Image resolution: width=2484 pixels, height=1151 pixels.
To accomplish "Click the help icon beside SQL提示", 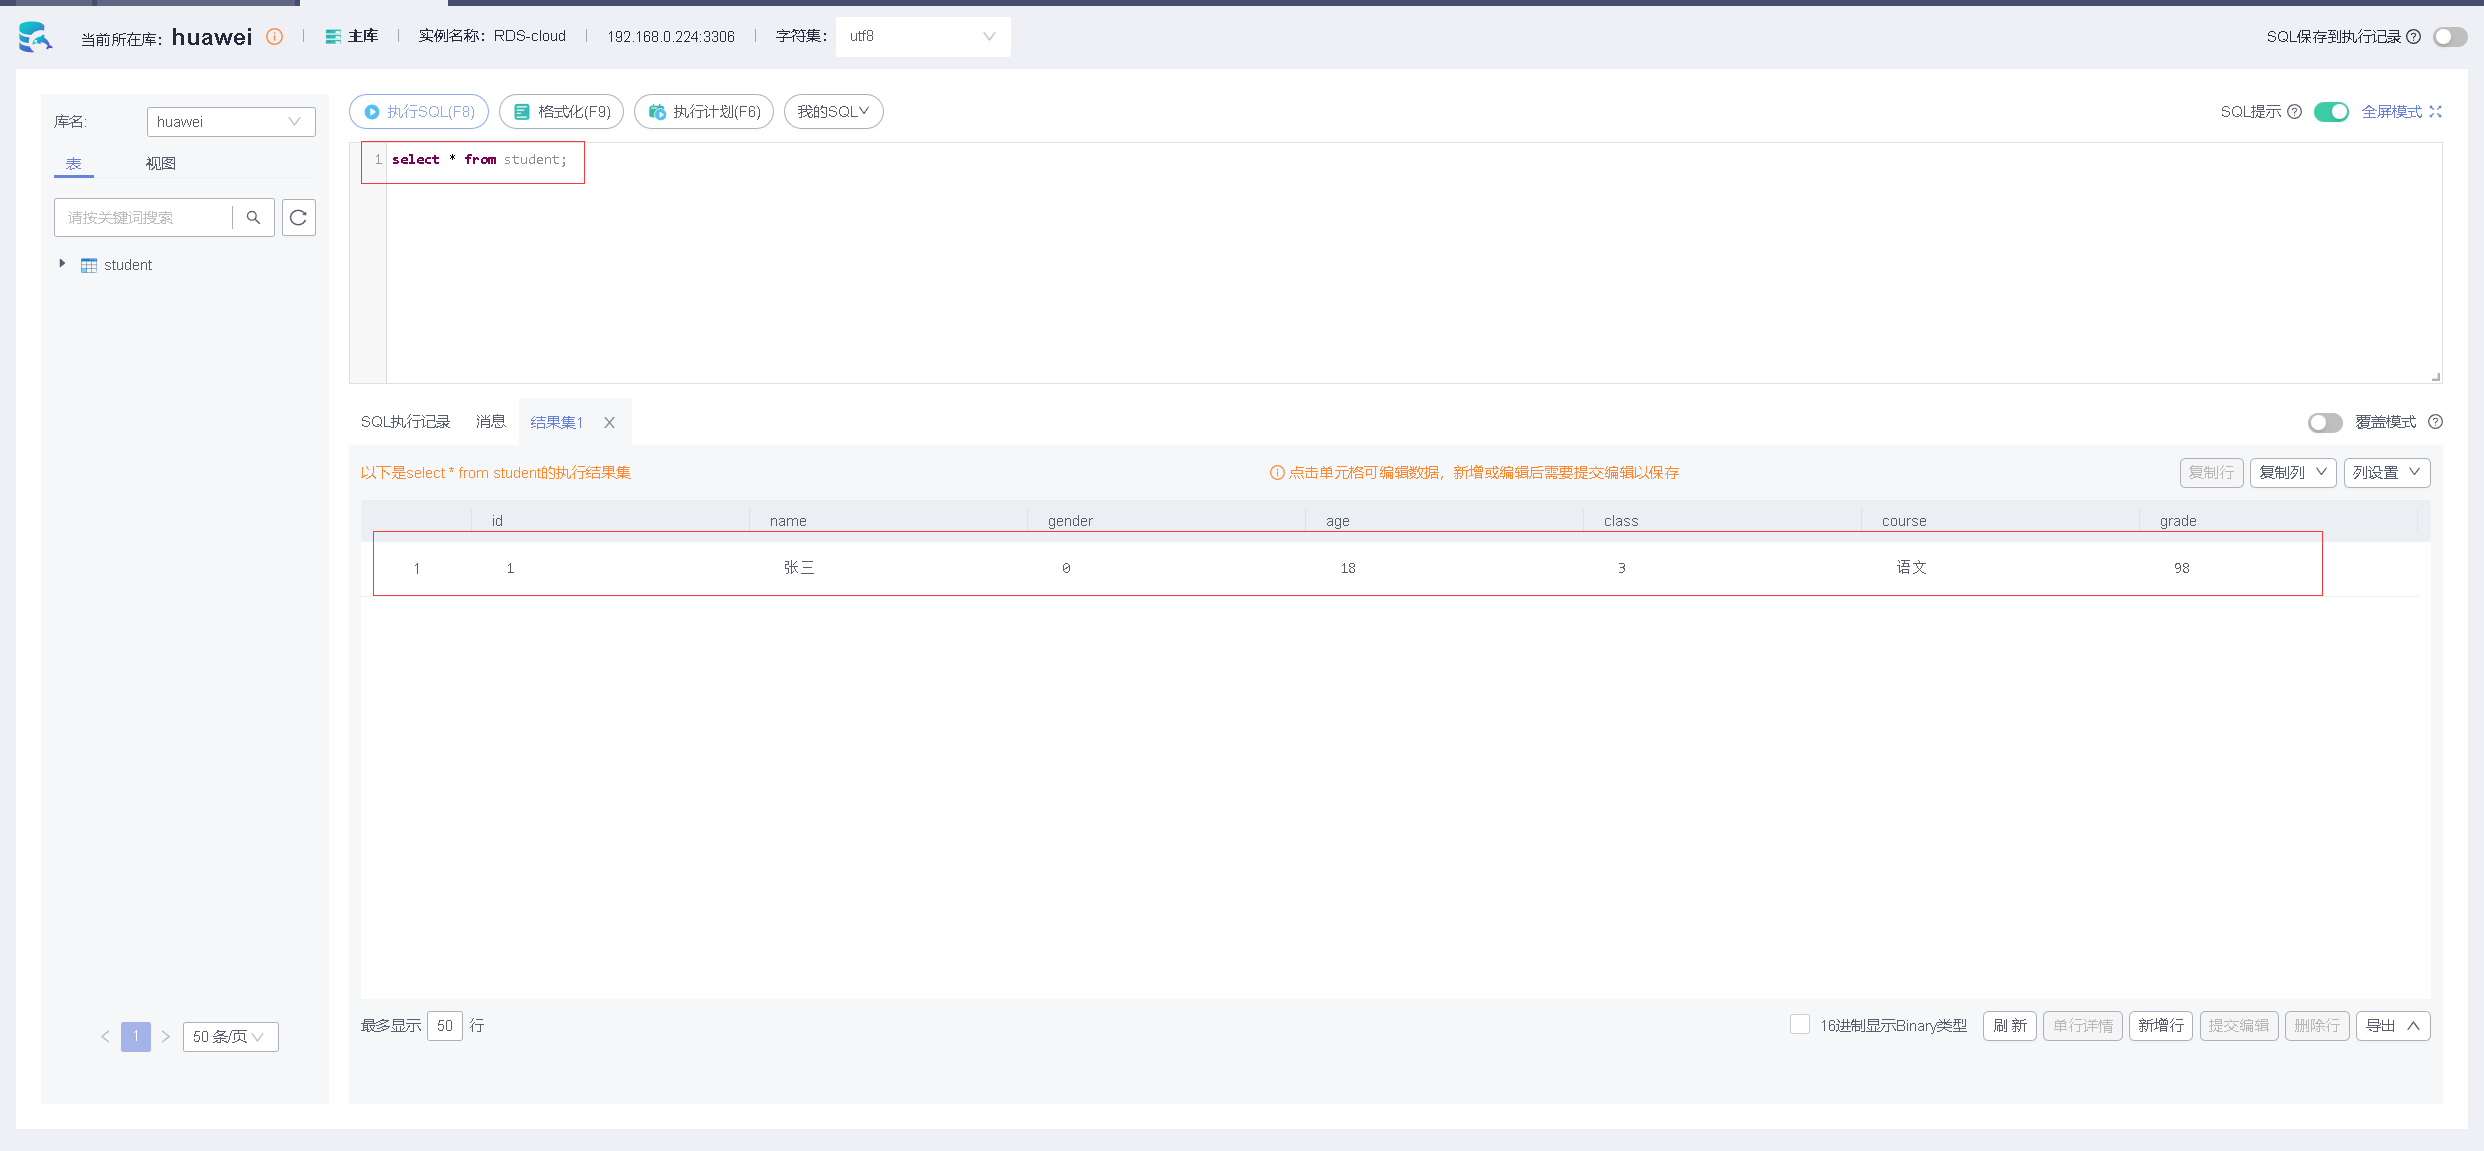I will (2294, 112).
